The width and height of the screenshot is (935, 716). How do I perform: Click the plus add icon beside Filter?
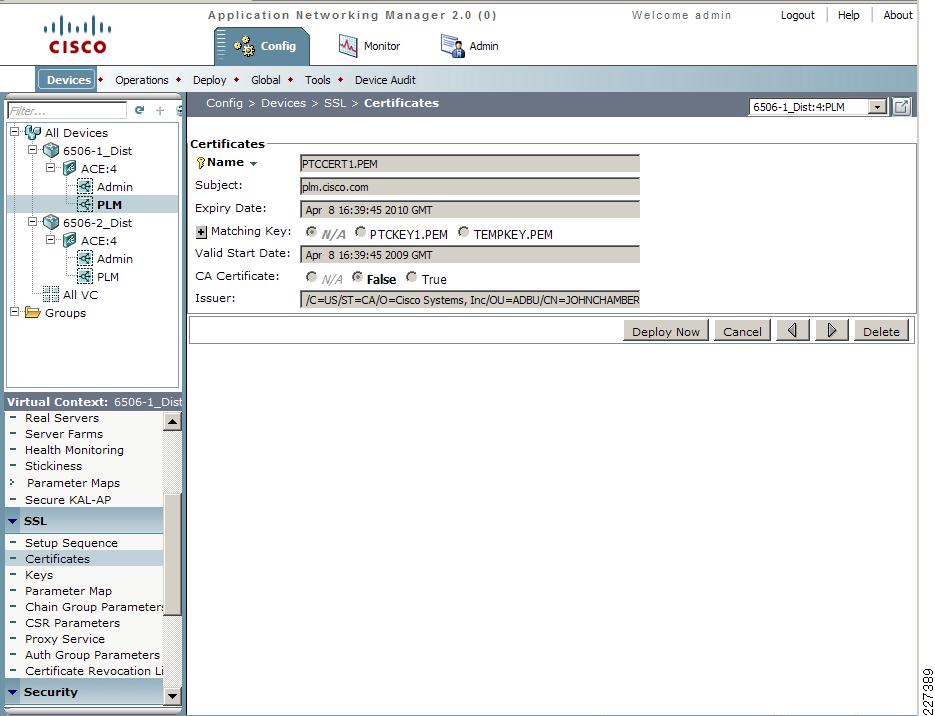160,110
